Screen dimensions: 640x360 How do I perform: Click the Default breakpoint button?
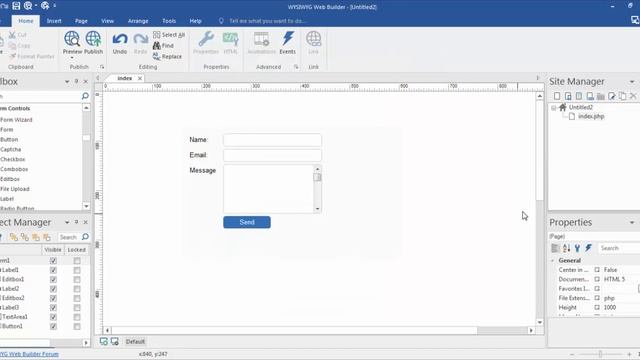(135, 342)
